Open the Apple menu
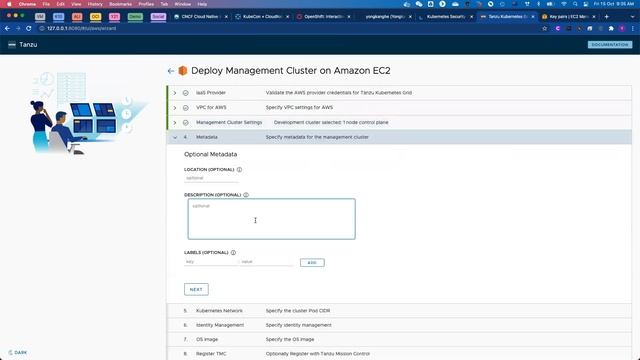Image resolution: width=640 pixels, height=360 pixels. coord(9,4)
